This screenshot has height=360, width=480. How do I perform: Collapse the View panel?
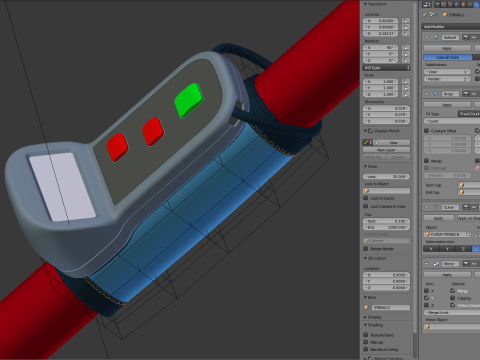click(x=365, y=166)
